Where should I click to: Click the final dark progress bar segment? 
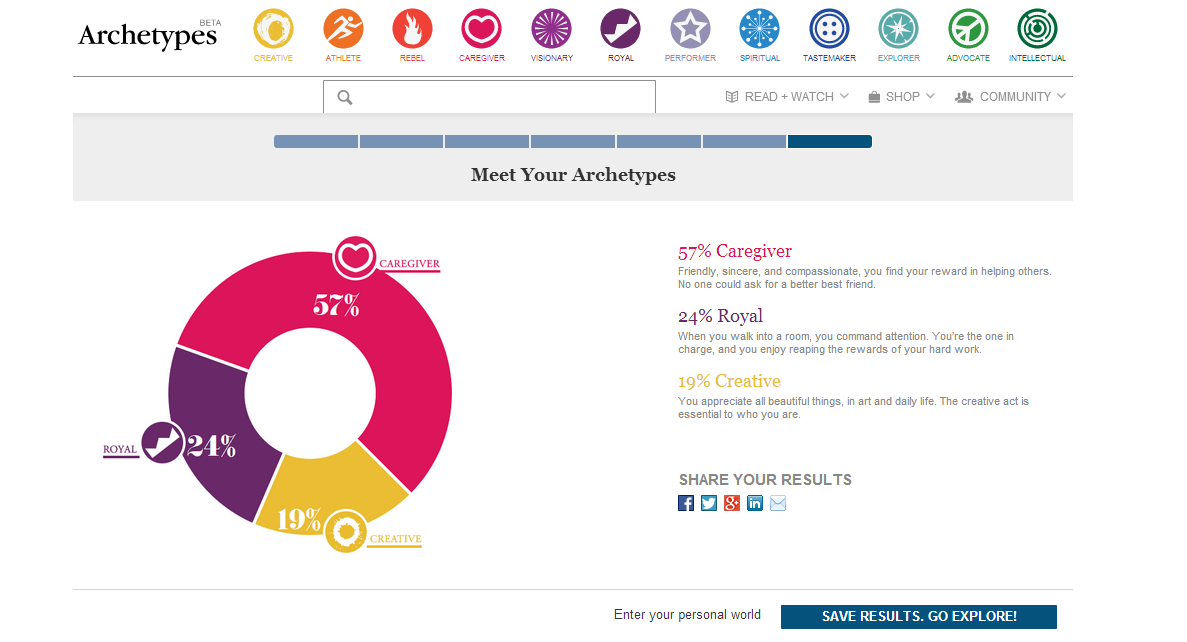coord(829,142)
